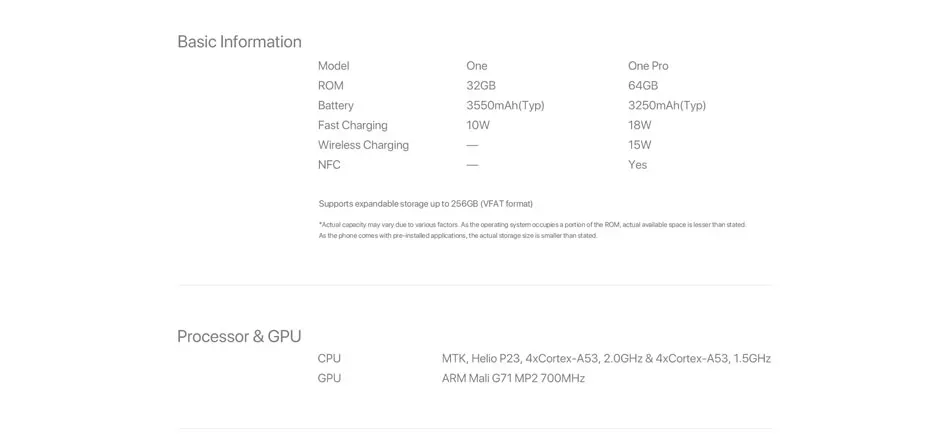Click the Battery row label
Image resolution: width=950 pixels, height=447 pixels.
click(336, 106)
